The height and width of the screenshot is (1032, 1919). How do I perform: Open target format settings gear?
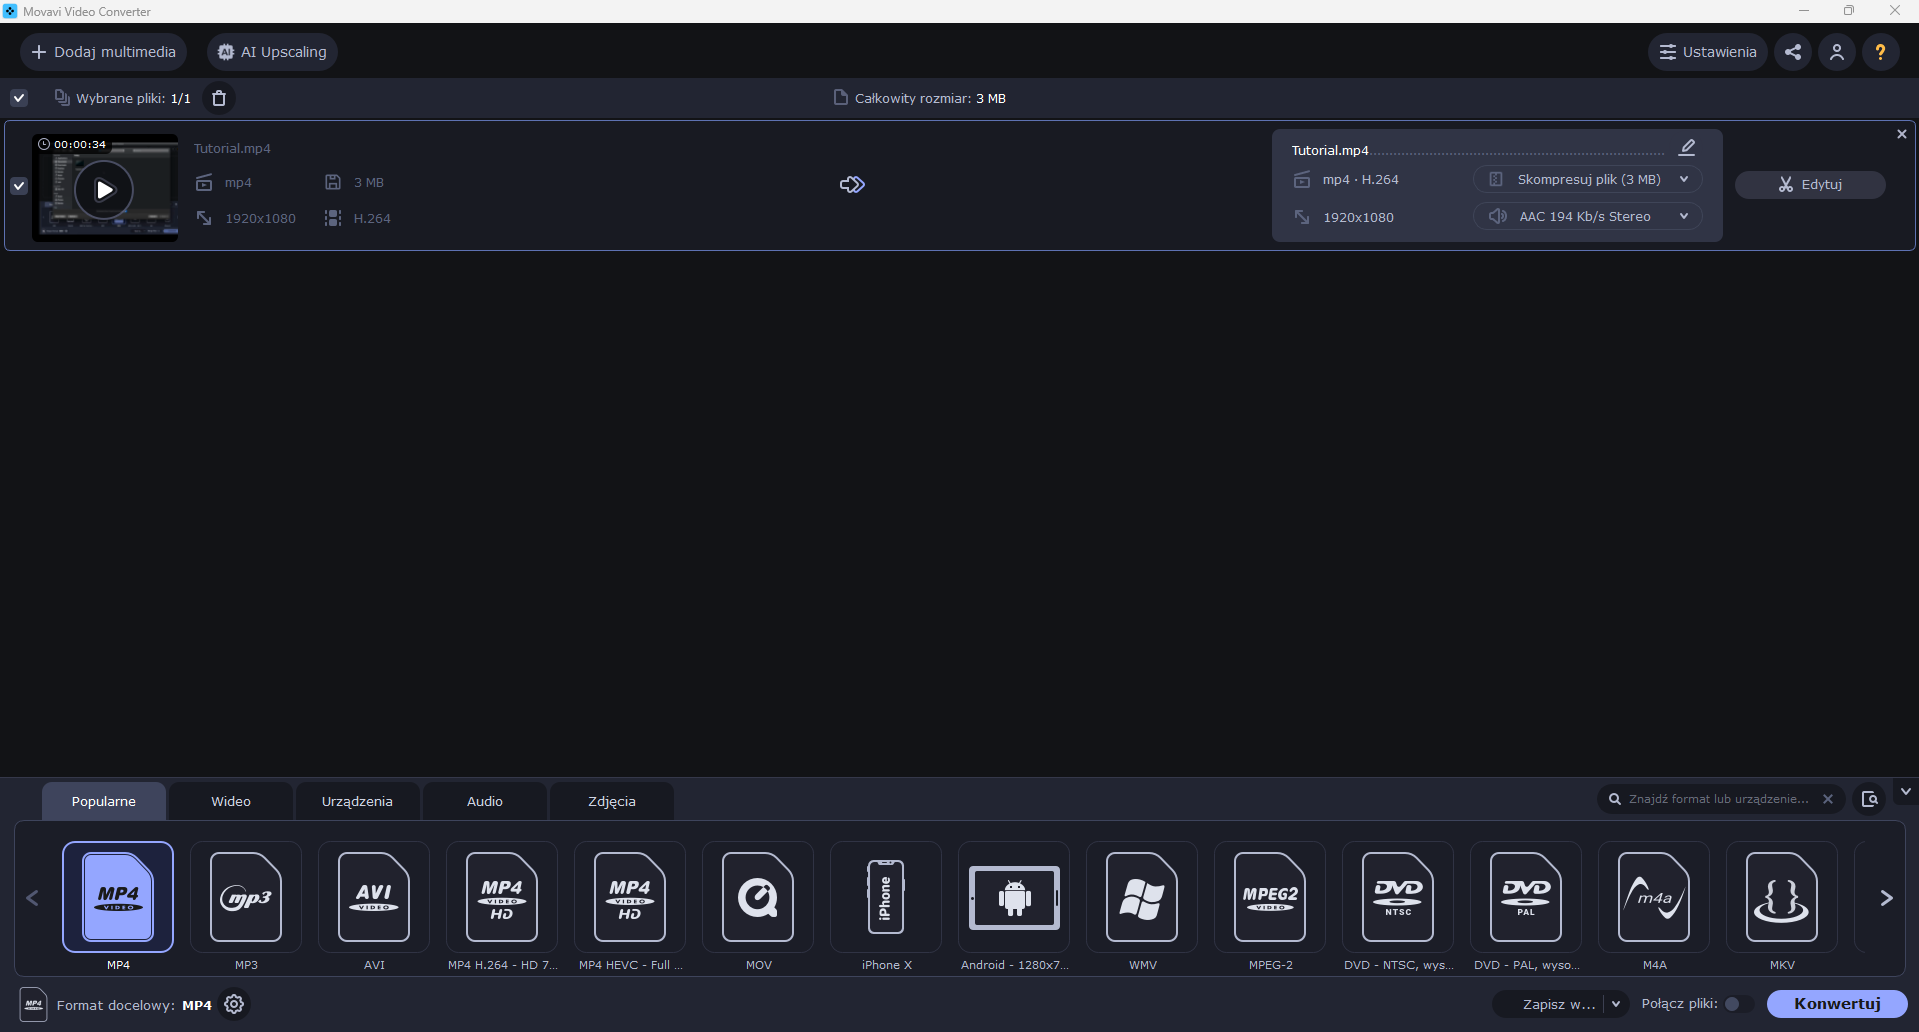[x=234, y=1004]
